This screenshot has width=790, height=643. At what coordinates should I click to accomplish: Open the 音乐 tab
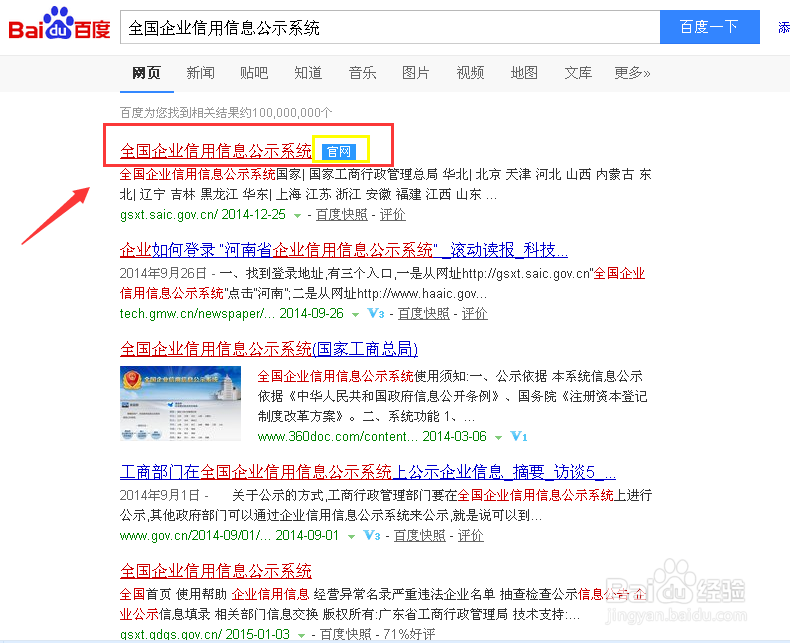point(362,73)
